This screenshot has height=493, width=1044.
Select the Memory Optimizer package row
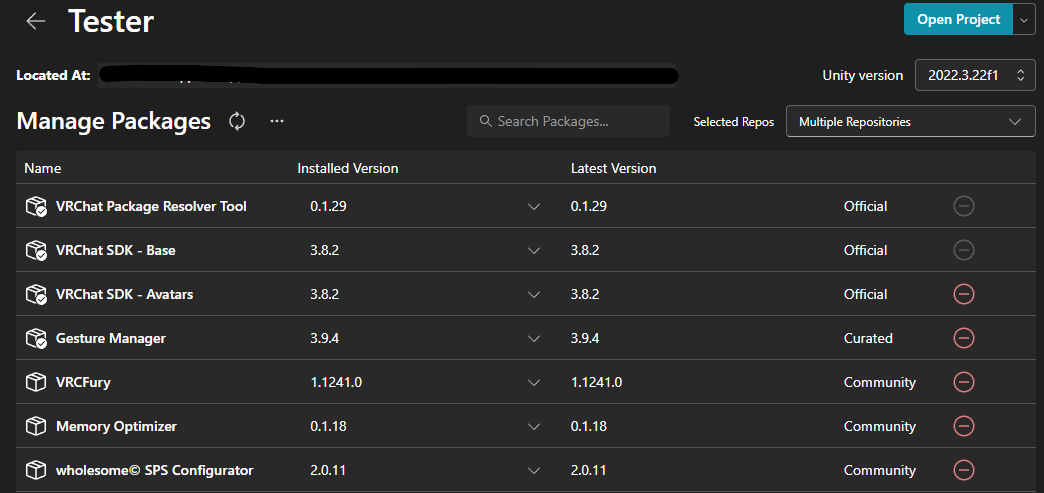pyautogui.click(x=116, y=426)
